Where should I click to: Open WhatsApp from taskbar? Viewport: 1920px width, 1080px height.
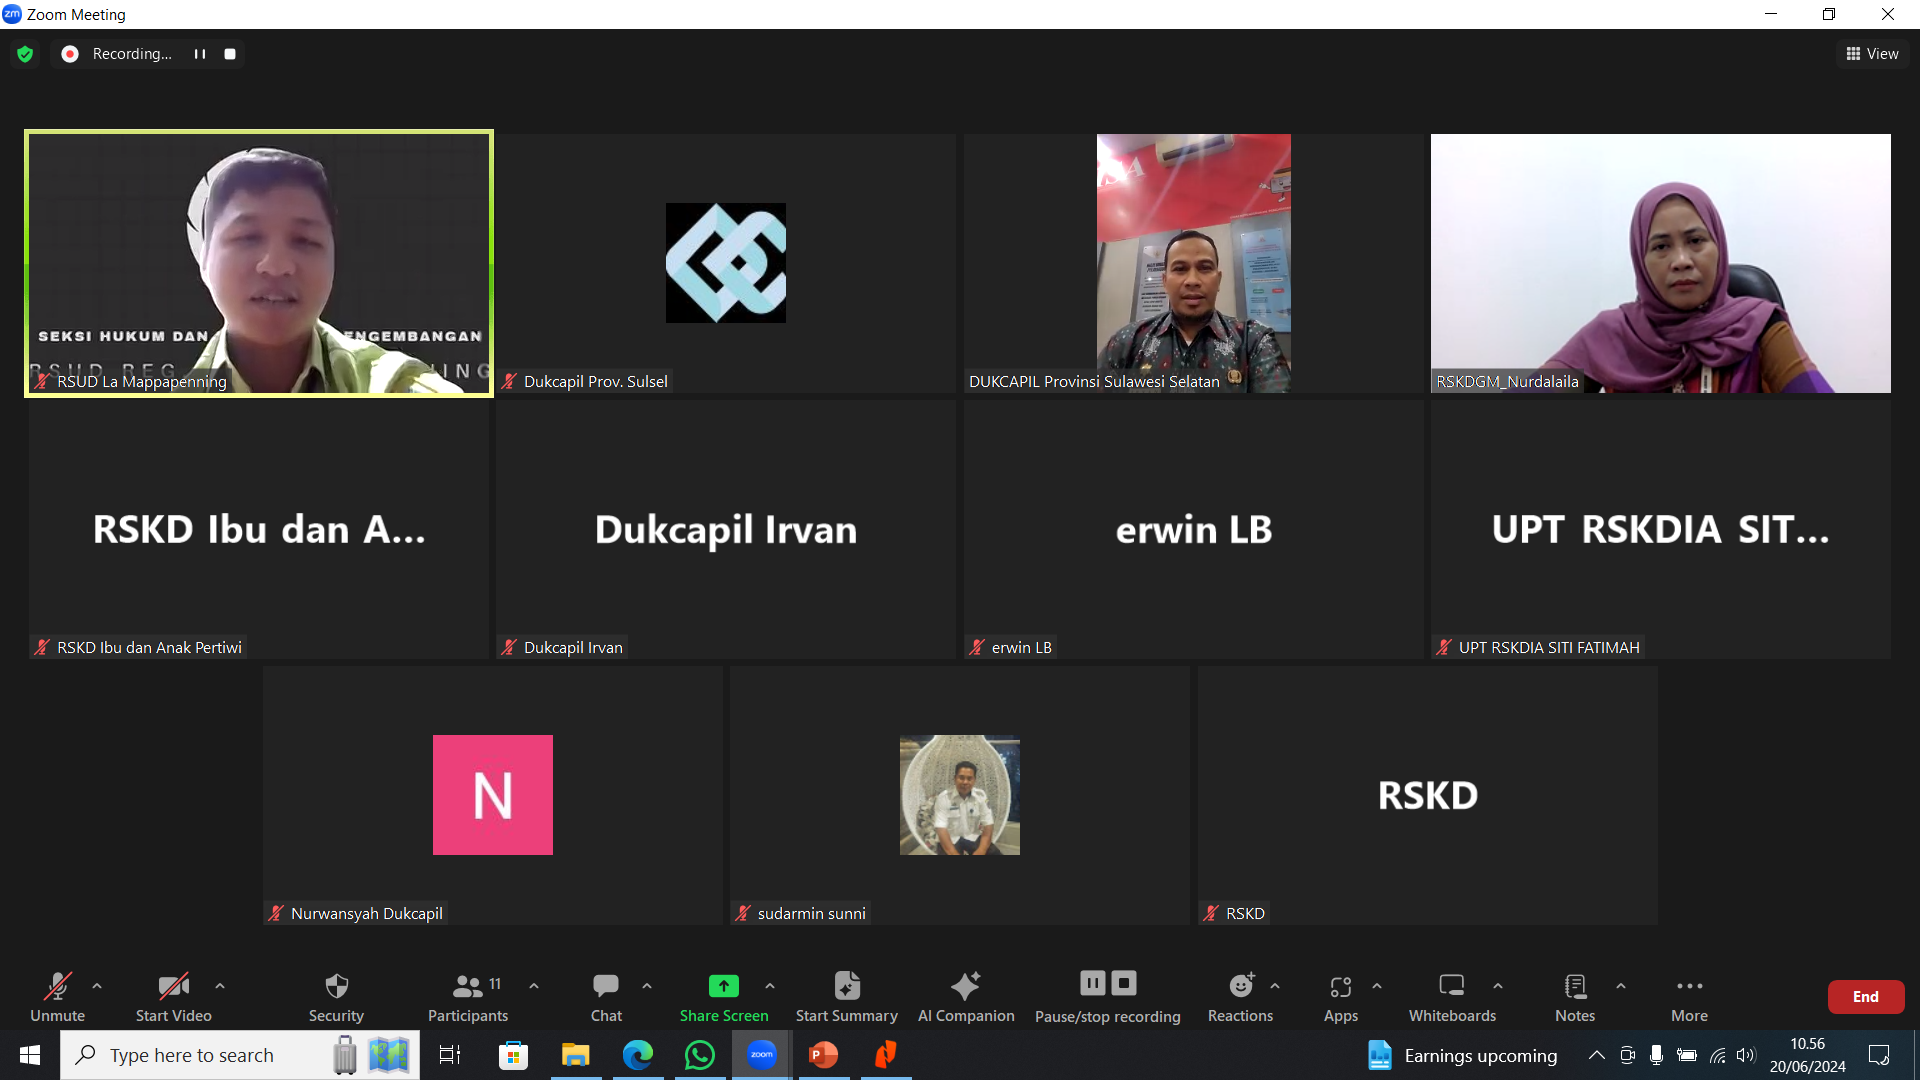coord(700,1055)
